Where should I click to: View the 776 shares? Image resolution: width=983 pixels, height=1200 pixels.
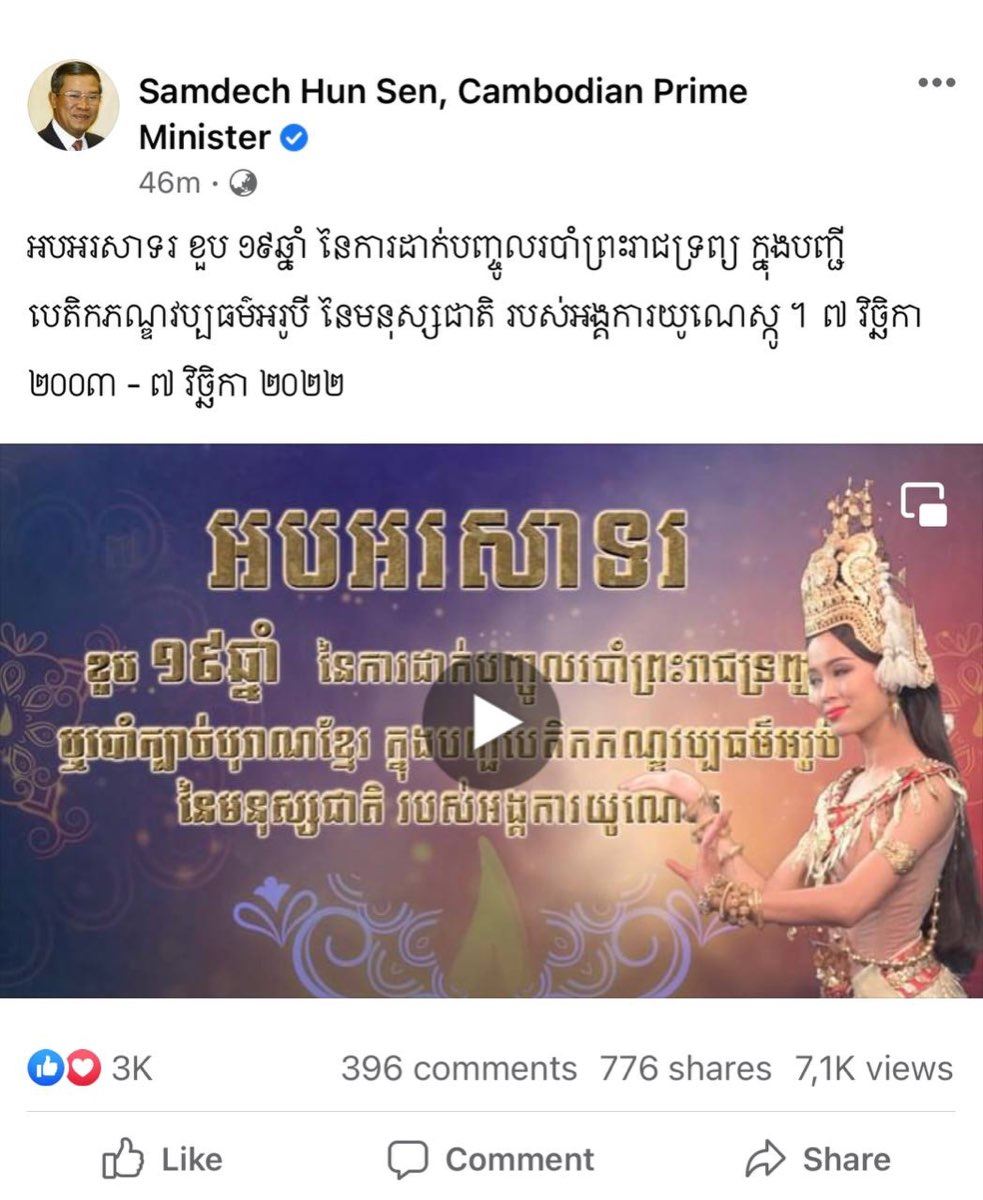[686, 1069]
